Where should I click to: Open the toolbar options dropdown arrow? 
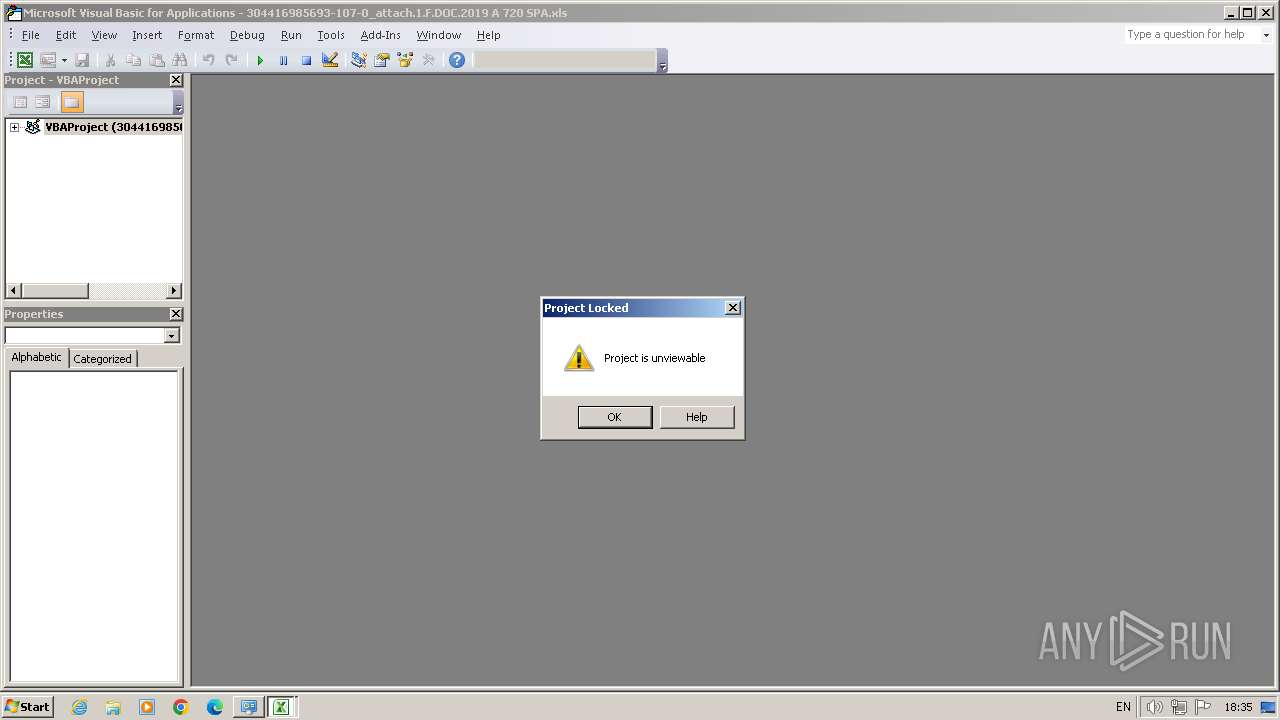pyautogui.click(x=662, y=63)
